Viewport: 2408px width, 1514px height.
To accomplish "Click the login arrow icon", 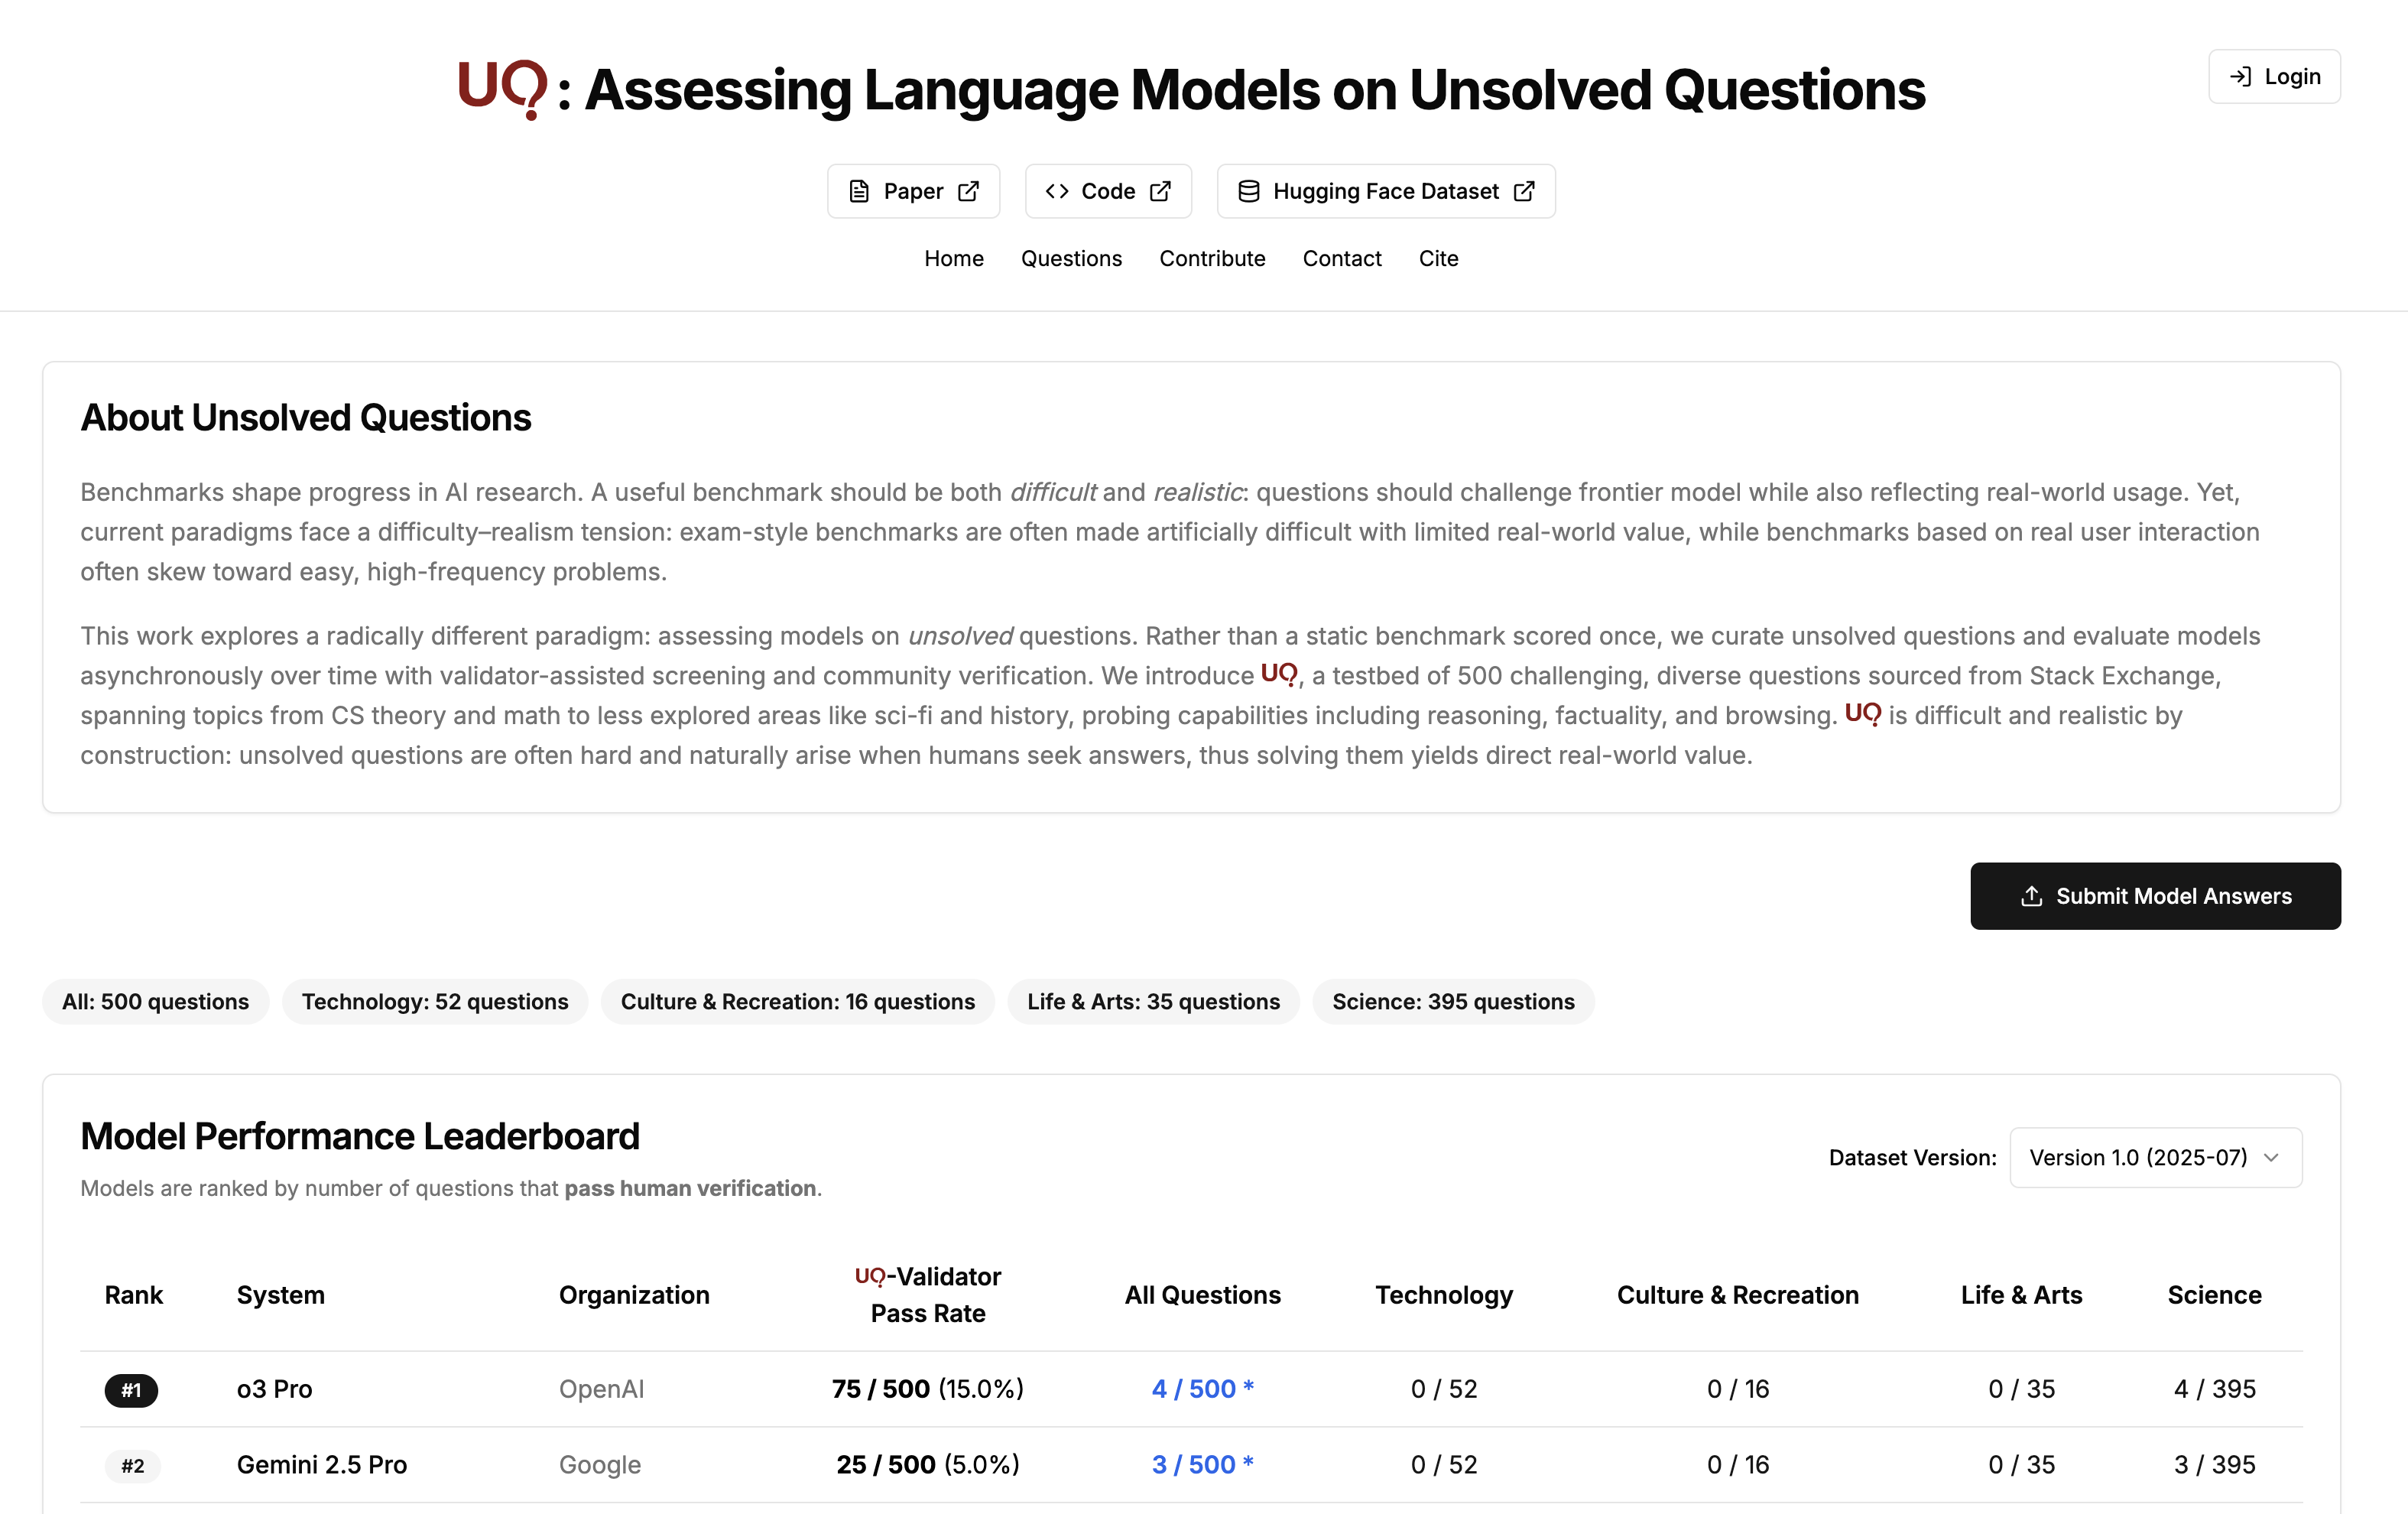I will coord(2241,77).
